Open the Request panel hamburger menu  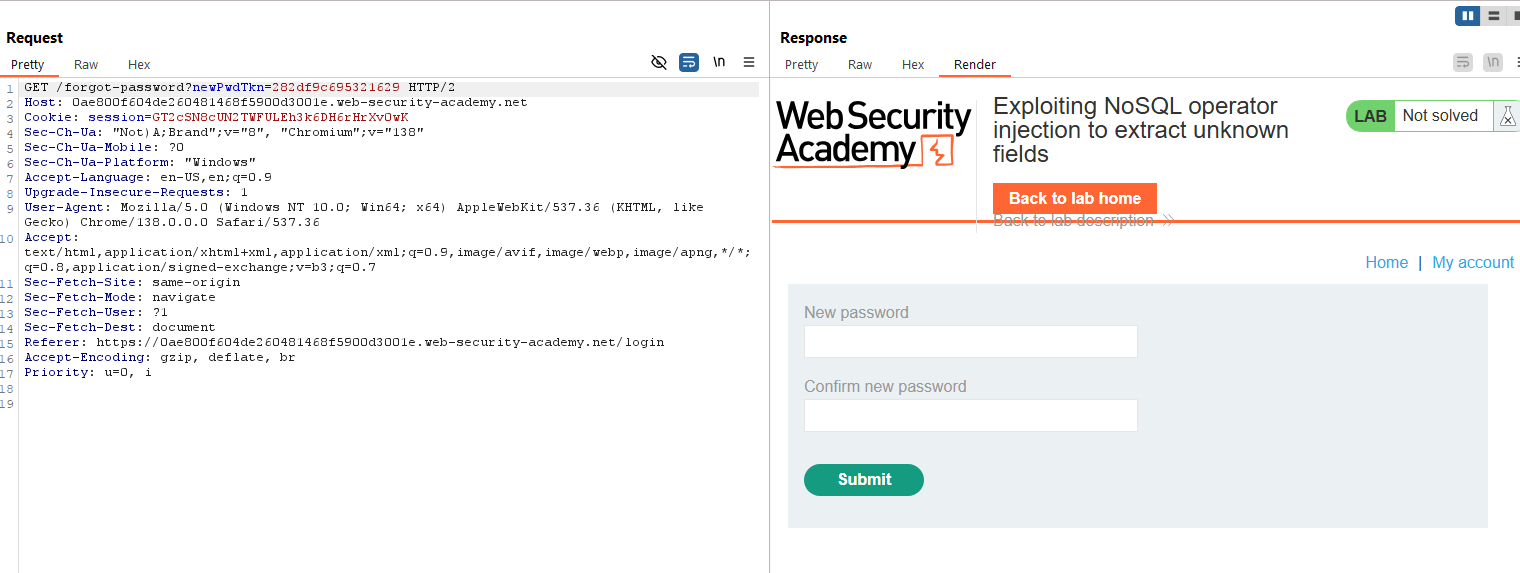tap(749, 62)
